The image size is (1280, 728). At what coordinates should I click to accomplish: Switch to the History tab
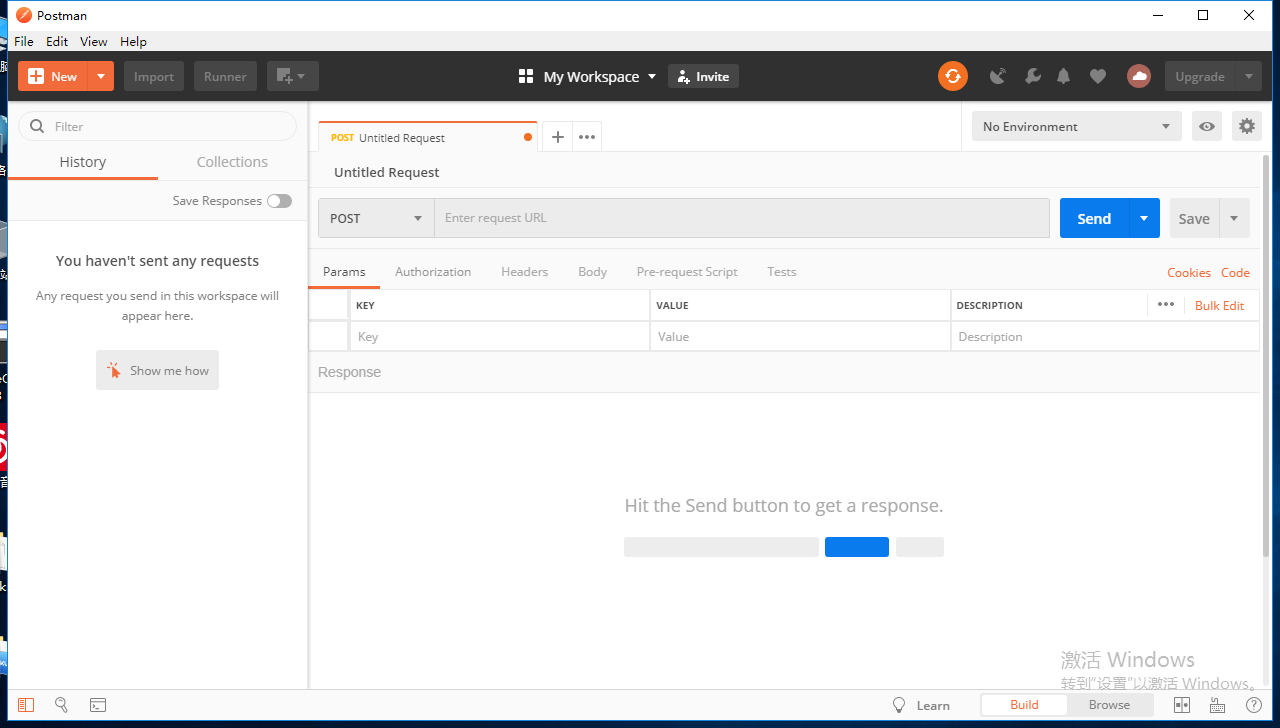(x=83, y=162)
